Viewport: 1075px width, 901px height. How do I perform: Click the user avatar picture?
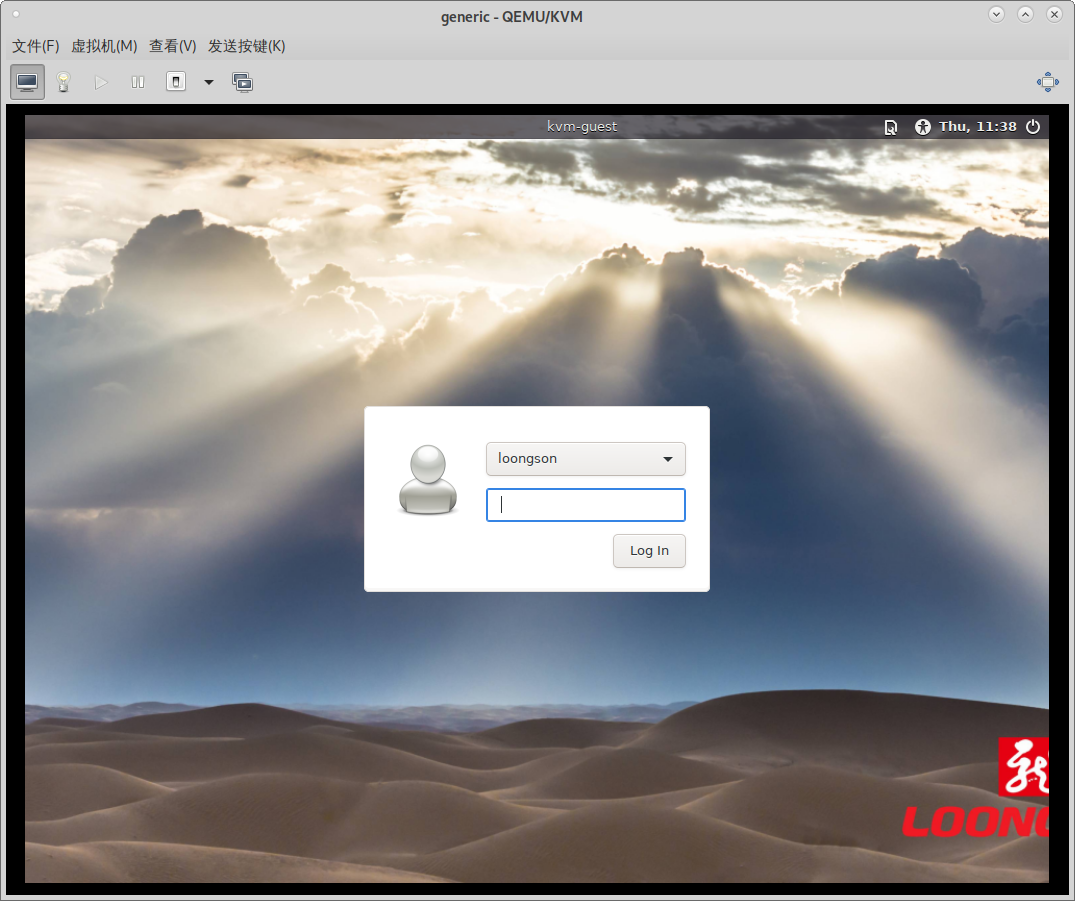427,480
